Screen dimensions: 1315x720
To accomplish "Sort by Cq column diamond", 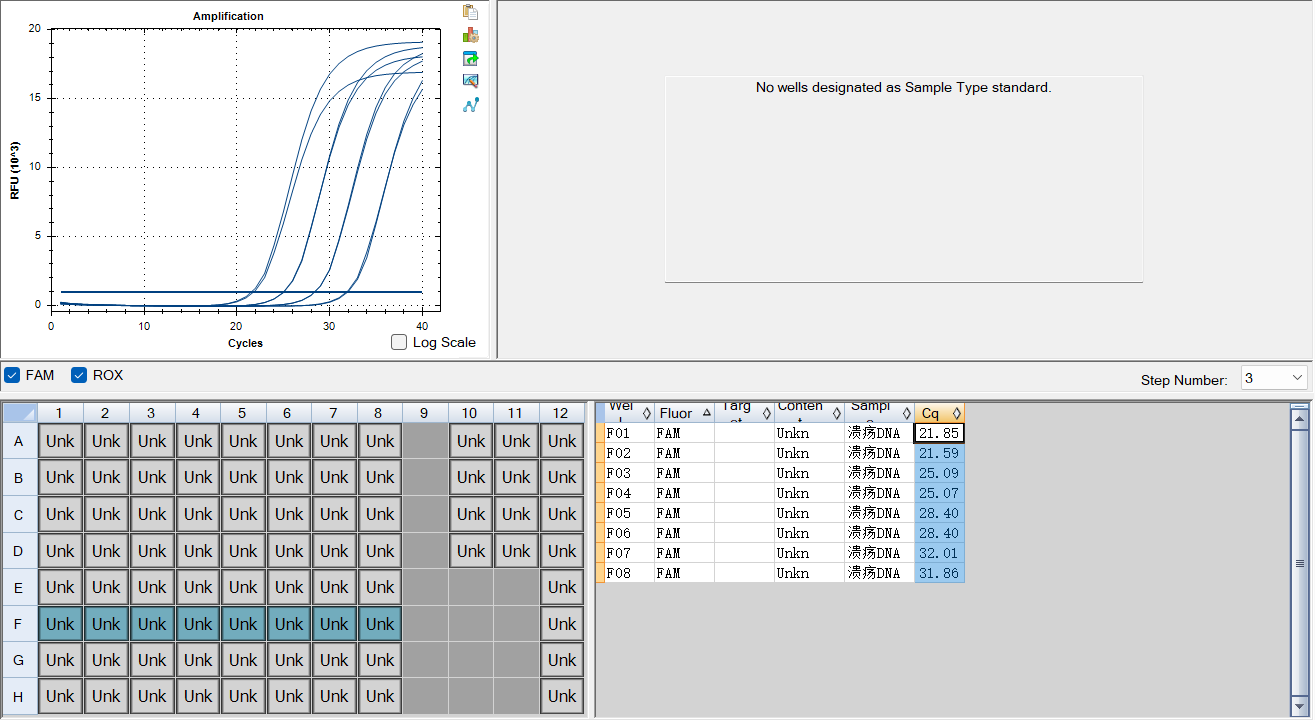I will [x=957, y=413].
